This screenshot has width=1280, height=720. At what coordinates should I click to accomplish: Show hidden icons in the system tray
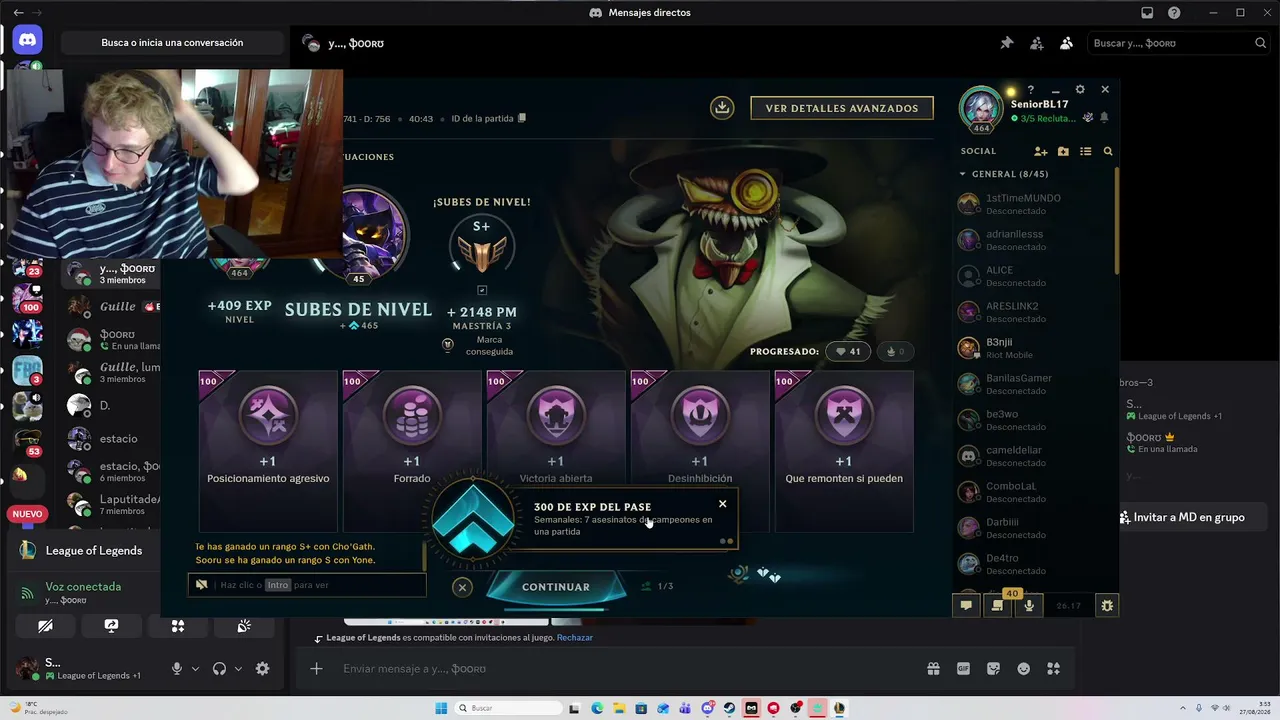click(x=1184, y=708)
